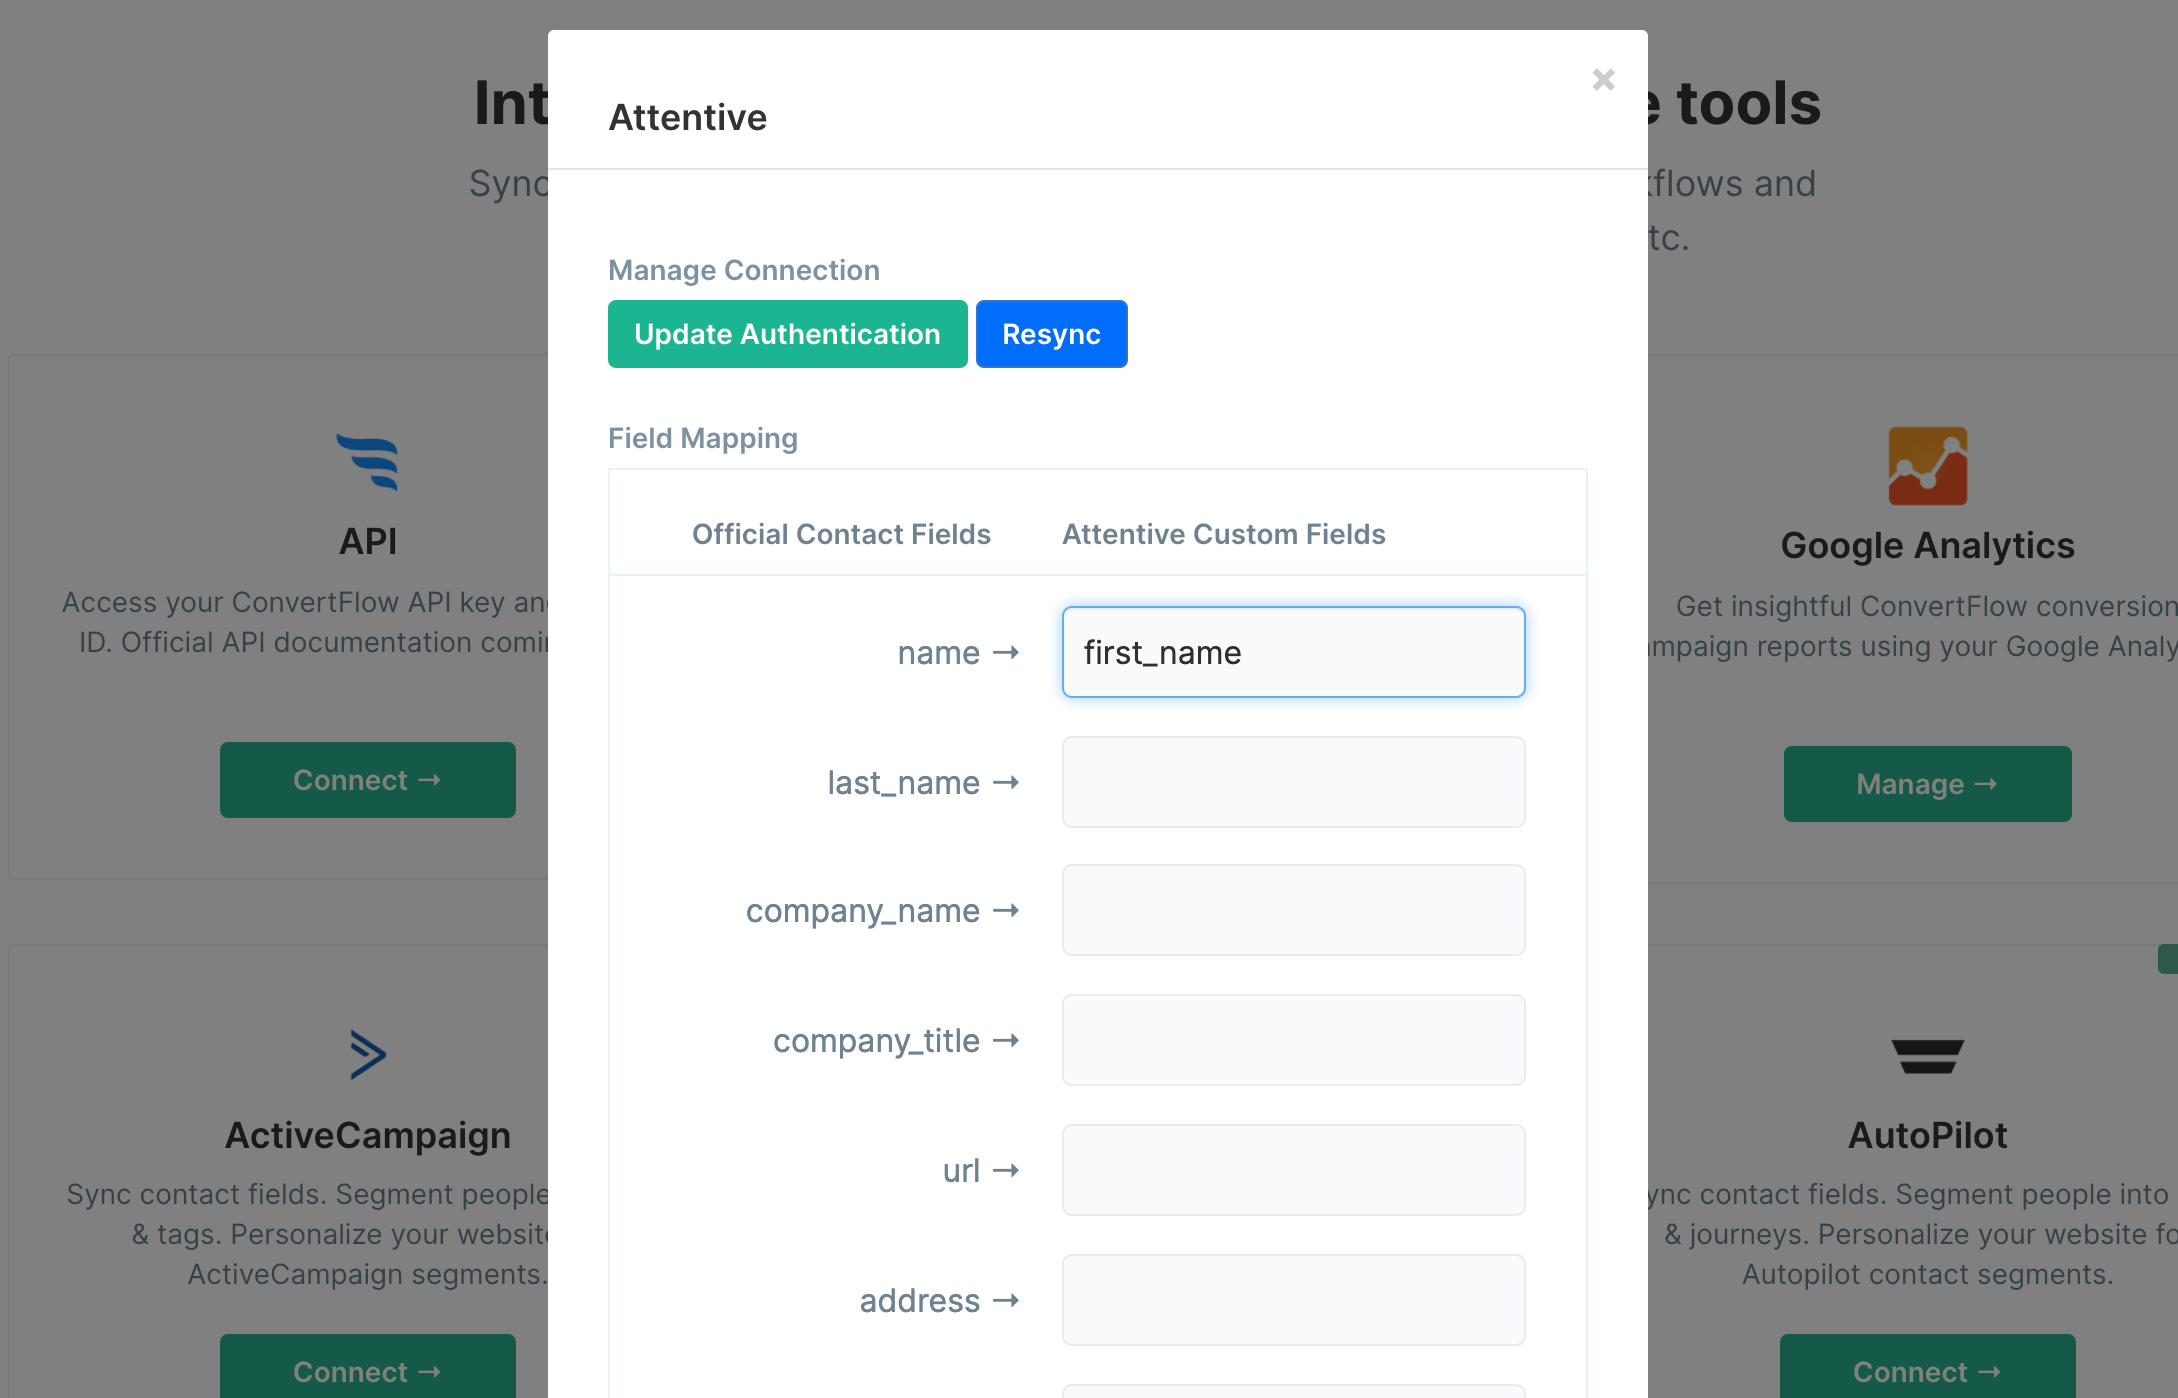Screen dimensions: 2178x1398
Task: Click the Field Mapping section label
Action: [703, 438]
